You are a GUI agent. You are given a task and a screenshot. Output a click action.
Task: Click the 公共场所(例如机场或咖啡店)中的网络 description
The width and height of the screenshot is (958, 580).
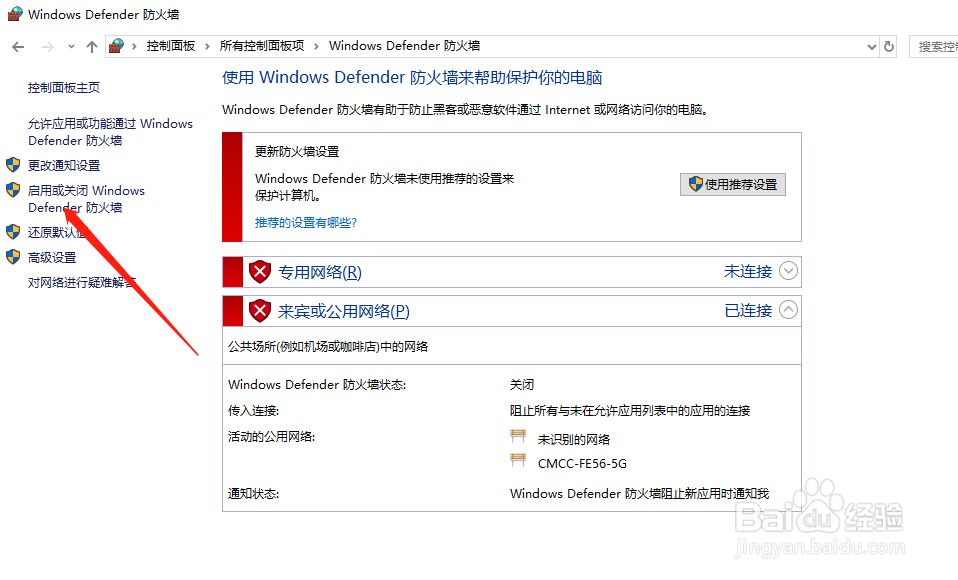click(x=328, y=347)
